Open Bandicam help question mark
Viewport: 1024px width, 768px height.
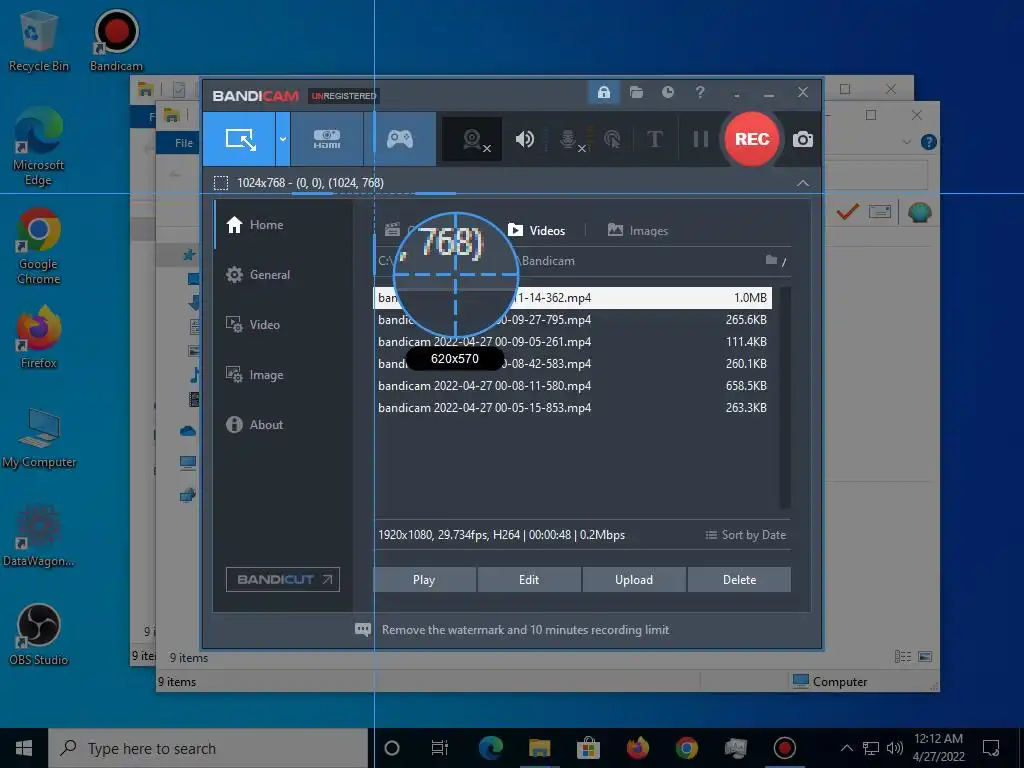tap(700, 92)
